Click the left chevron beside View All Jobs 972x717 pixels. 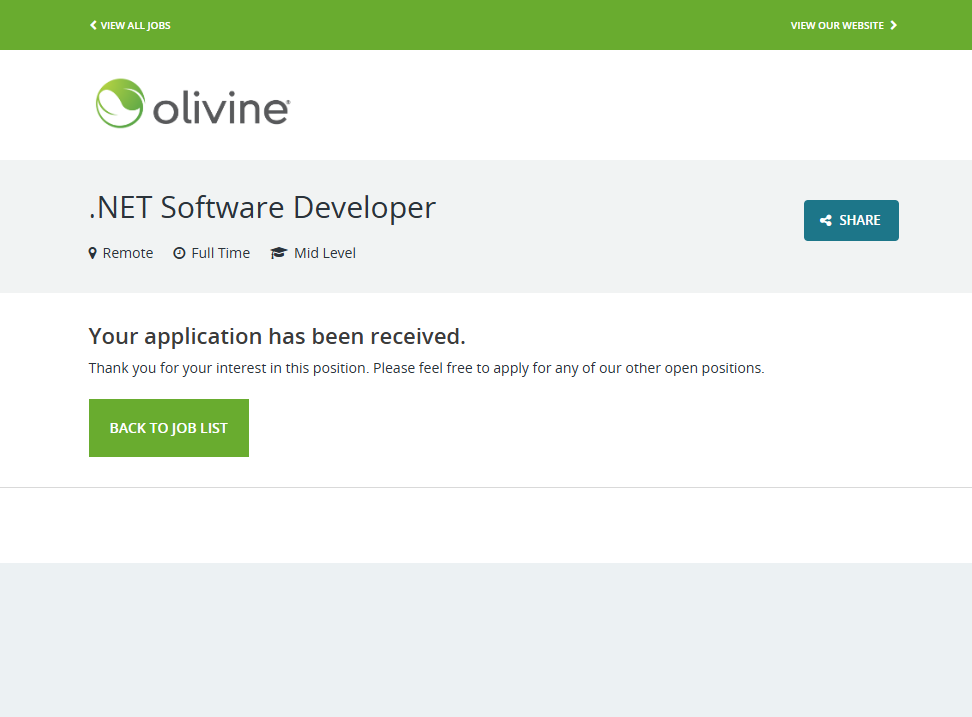[x=93, y=25]
